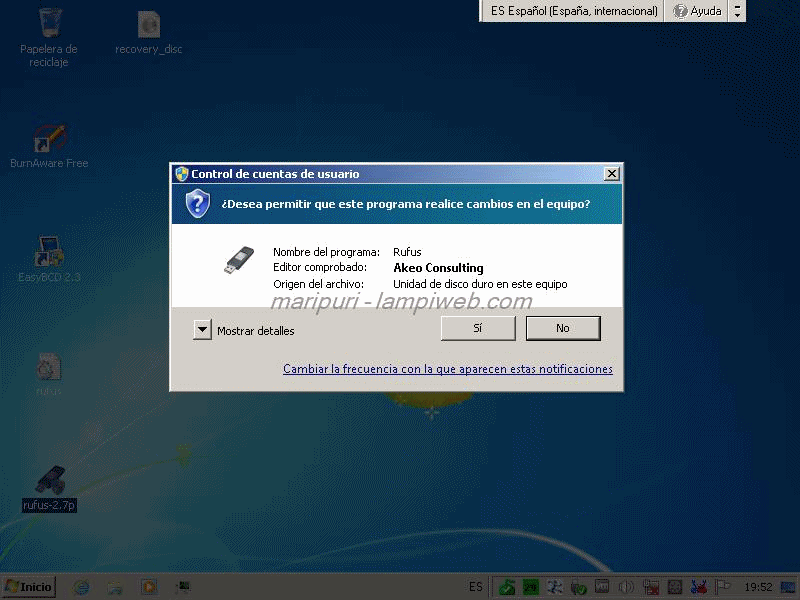Viewport: 800px width, 600px height.
Task: Select rufus-2.7p executable icon
Action: coord(49,488)
